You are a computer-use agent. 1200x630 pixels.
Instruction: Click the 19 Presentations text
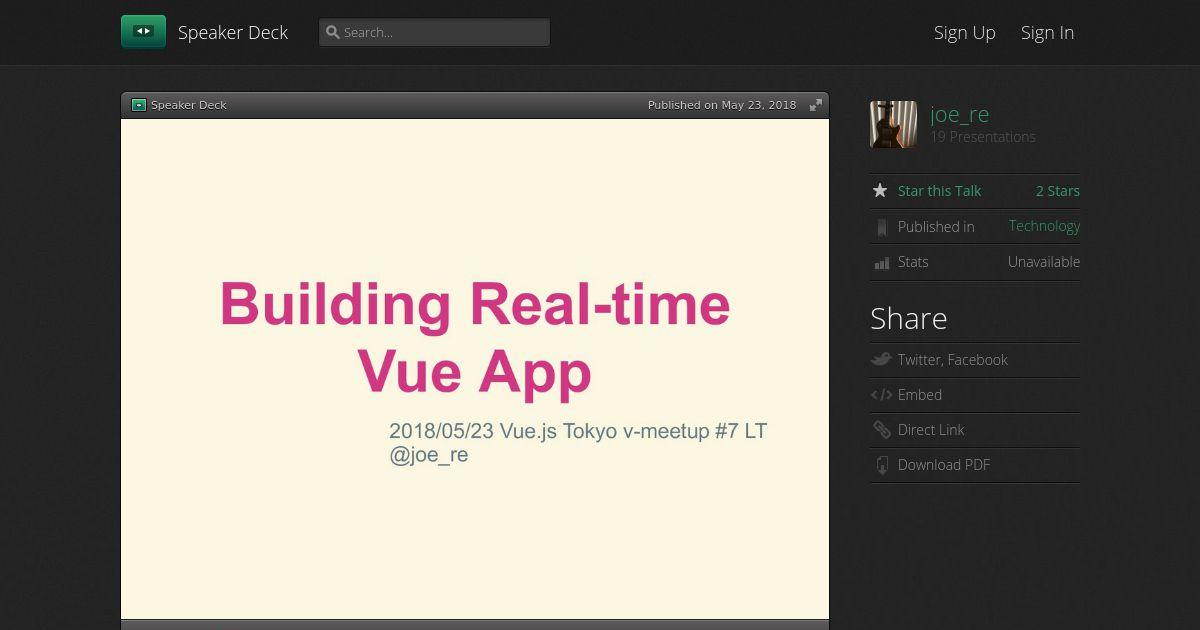983,137
